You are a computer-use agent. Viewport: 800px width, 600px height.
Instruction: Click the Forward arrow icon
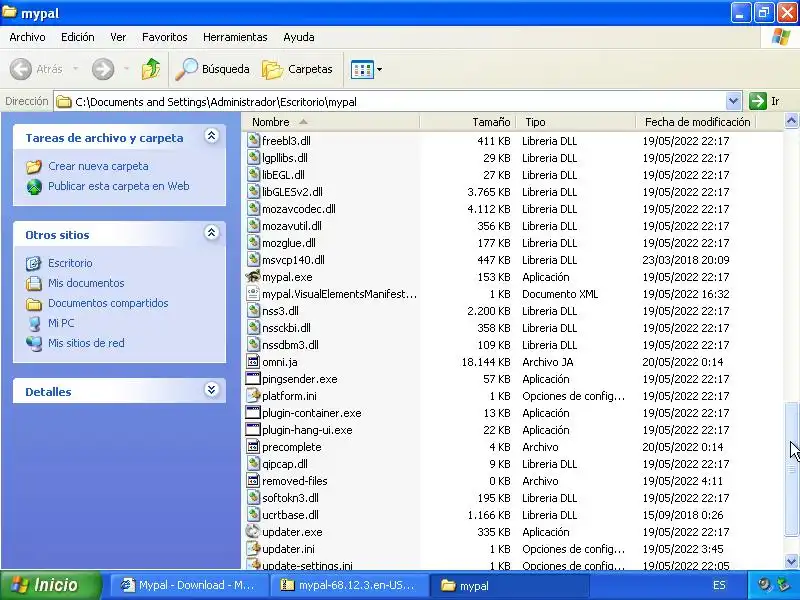[x=103, y=69]
